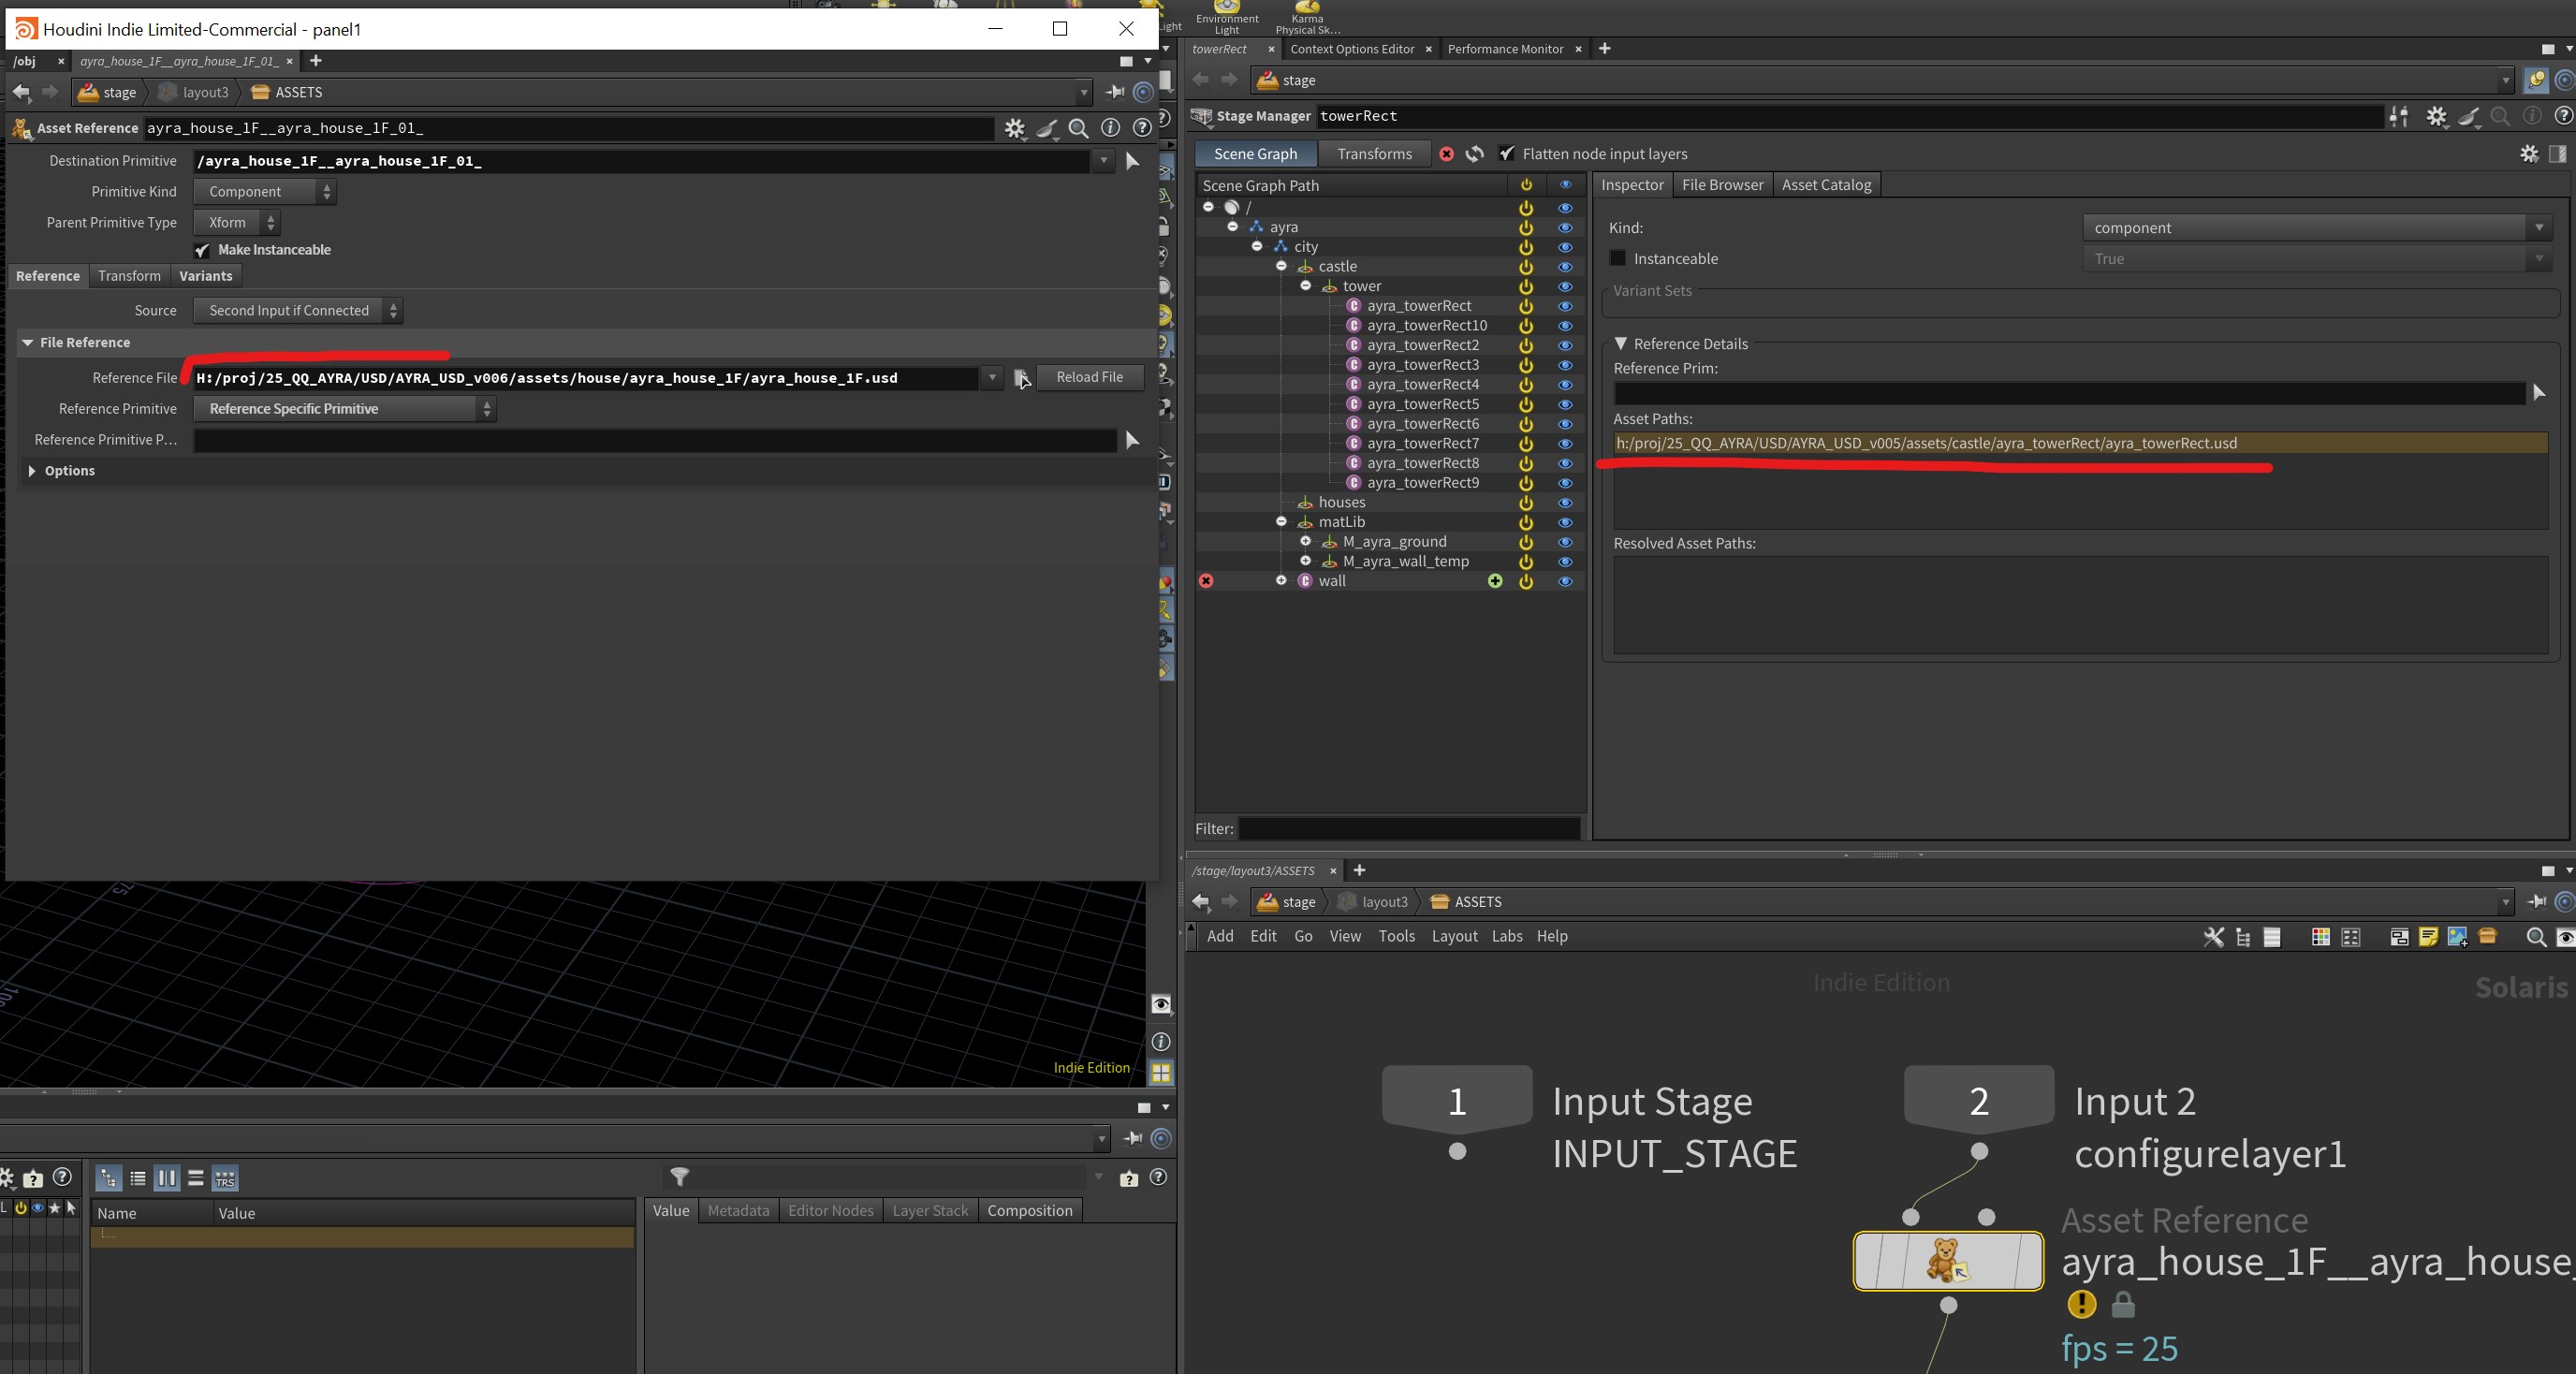
Task: Click the warning badge under Asset Reference node
Action: pos(2081,1304)
